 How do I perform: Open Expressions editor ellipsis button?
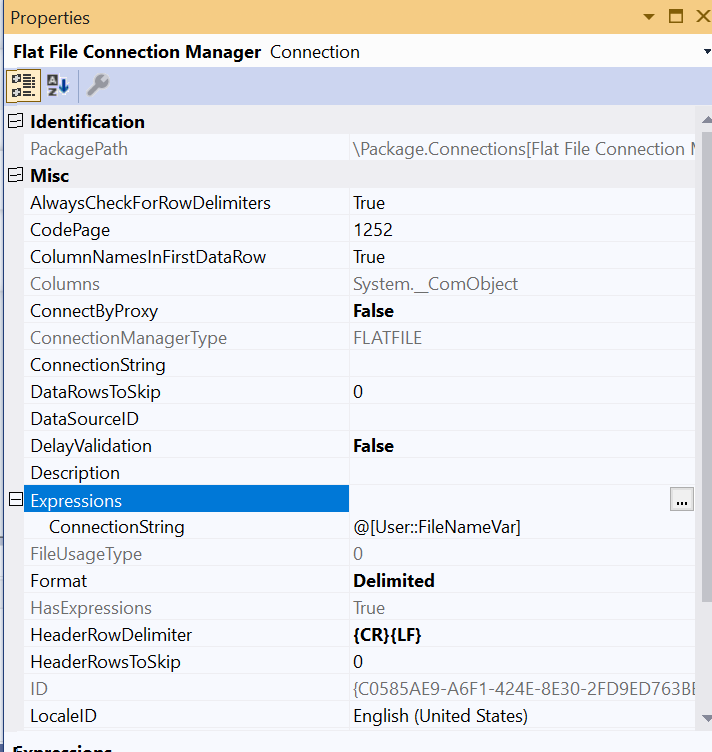pyautogui.click(x=681, y=499)
